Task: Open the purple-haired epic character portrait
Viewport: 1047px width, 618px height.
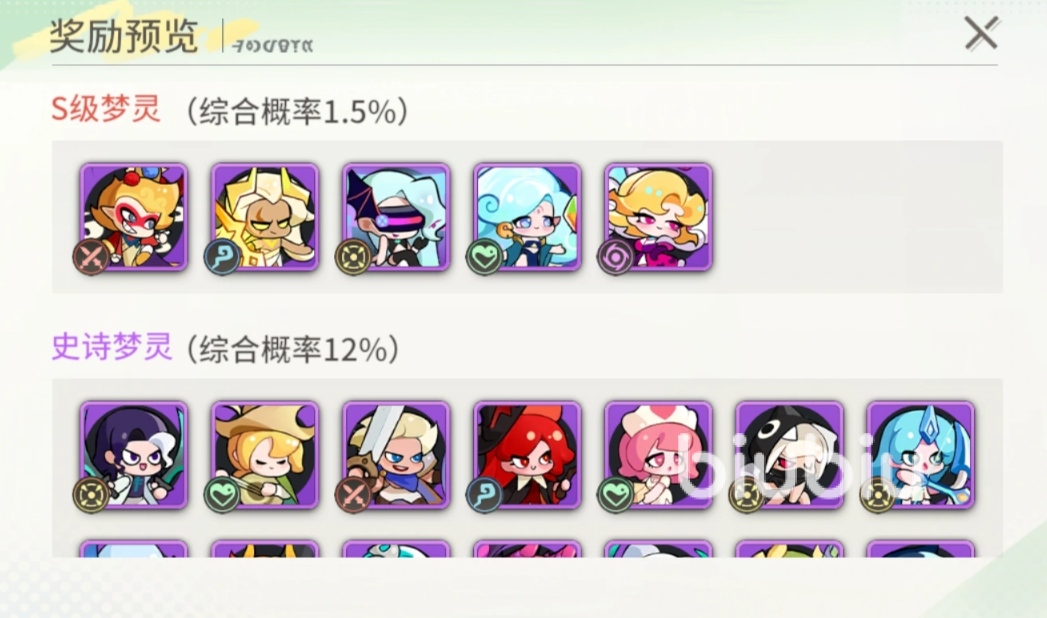Action: pos(134,455)
